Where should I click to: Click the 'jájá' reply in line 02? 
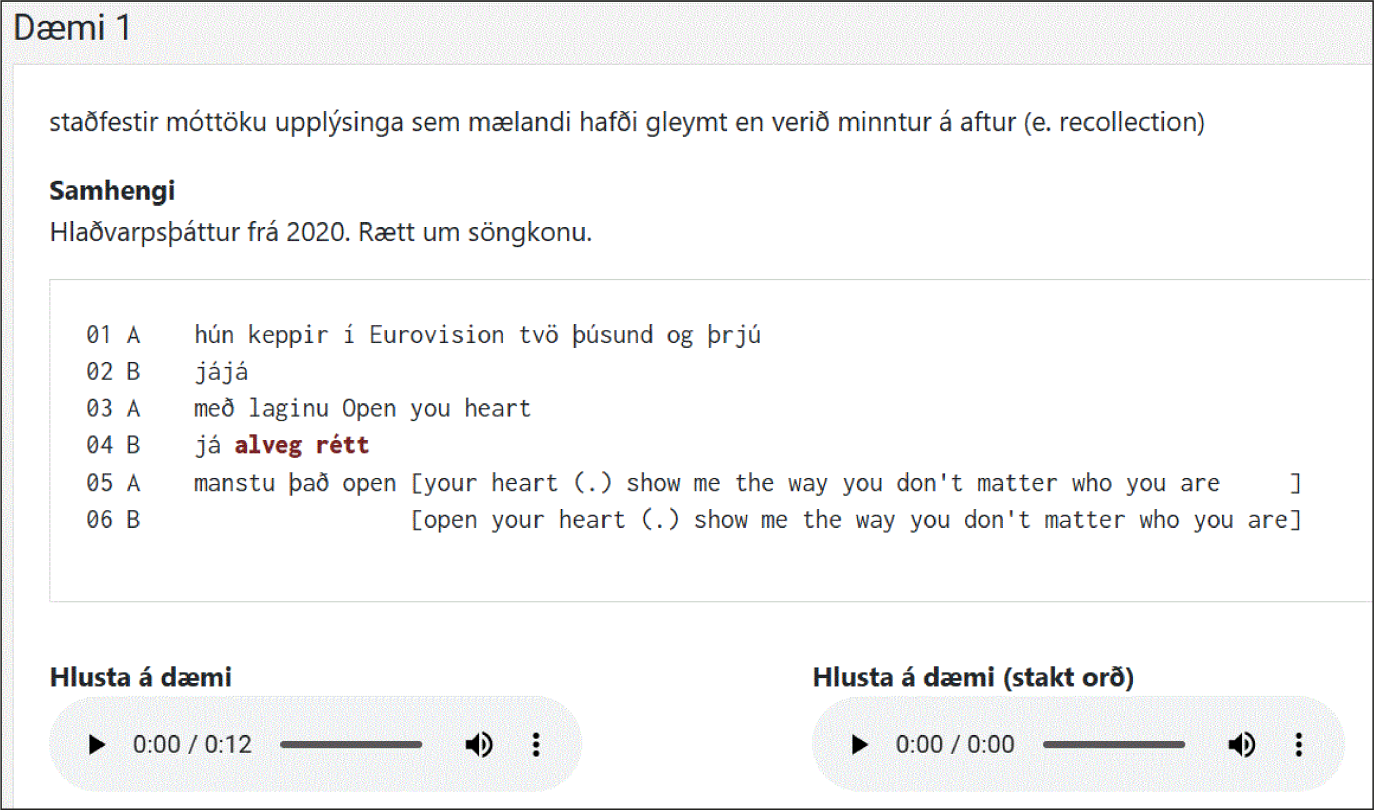tap(221, 372)
